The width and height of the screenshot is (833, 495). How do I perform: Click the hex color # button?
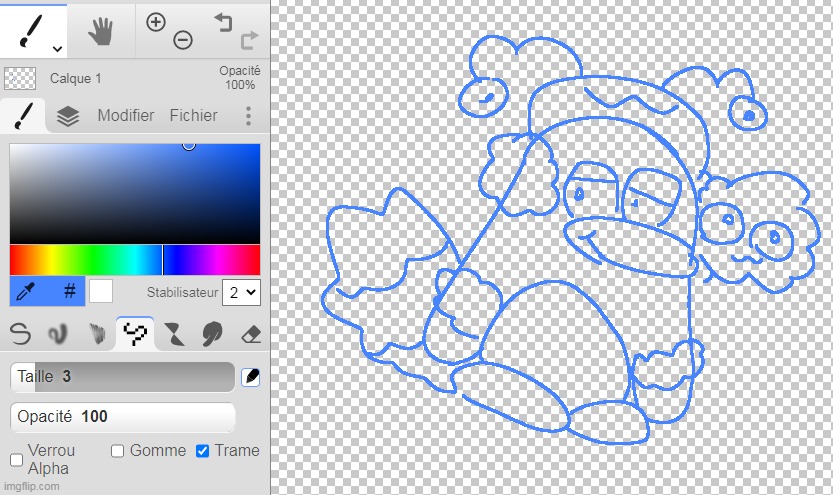(x=70, y=291)
